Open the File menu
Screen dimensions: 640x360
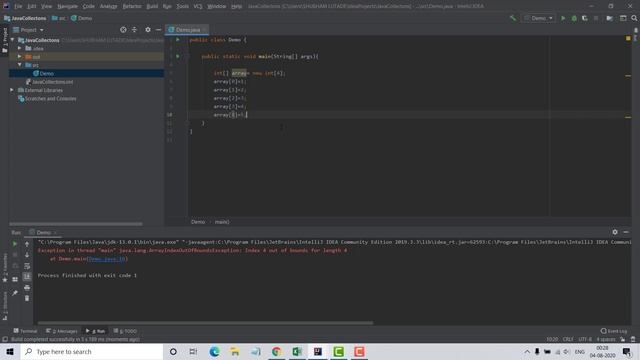[x=18, y=6]
